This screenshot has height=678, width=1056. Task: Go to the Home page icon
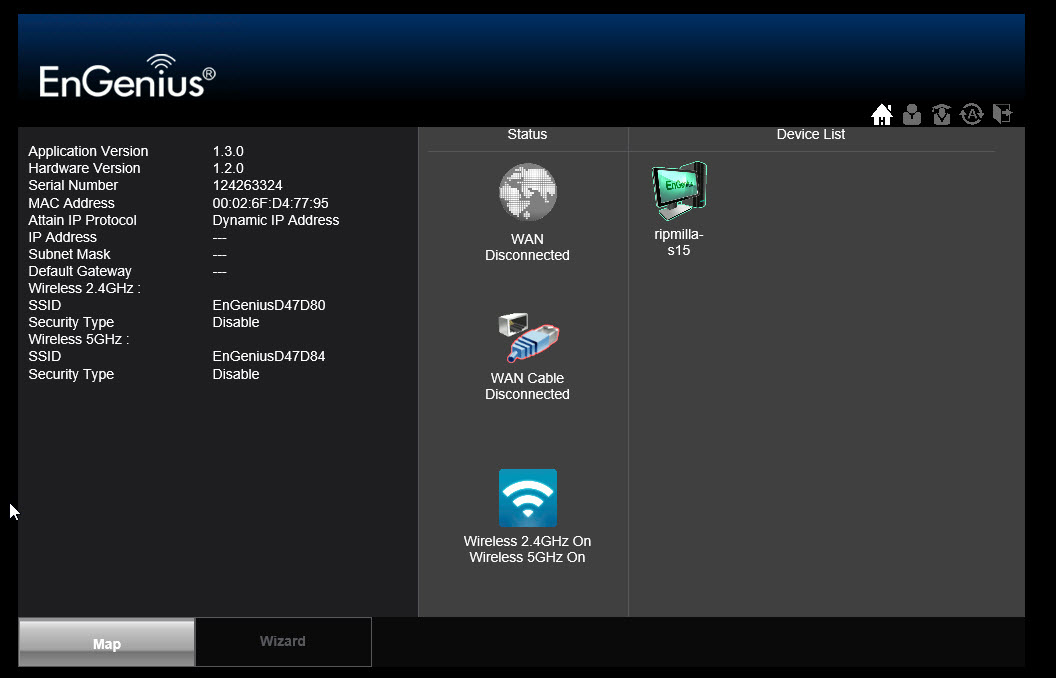pyautogui.click(x=881, y=115)
